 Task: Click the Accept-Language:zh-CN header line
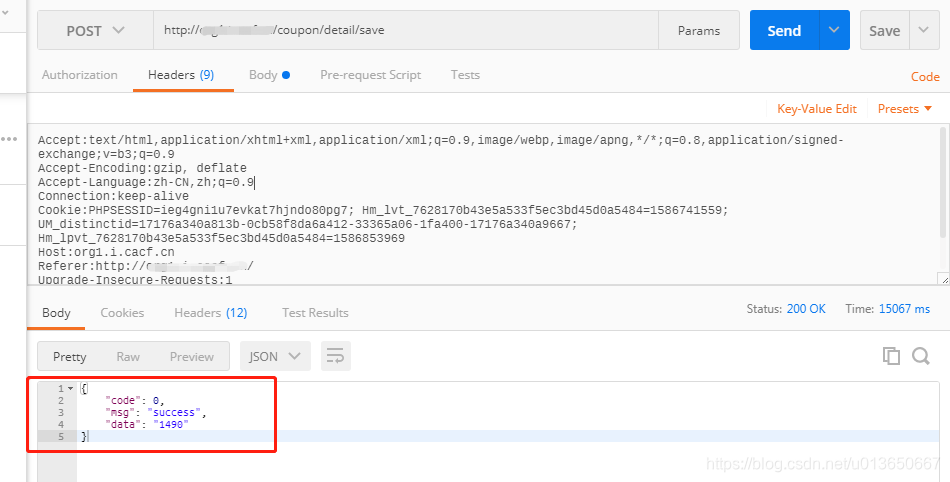click(145, 182)
